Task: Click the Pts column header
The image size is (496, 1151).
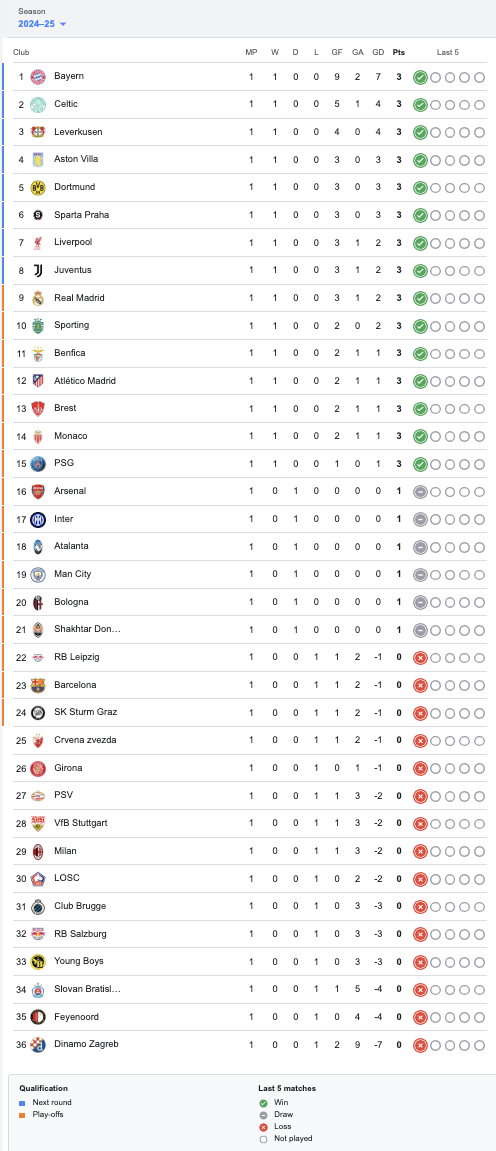Action: [398, 52]
